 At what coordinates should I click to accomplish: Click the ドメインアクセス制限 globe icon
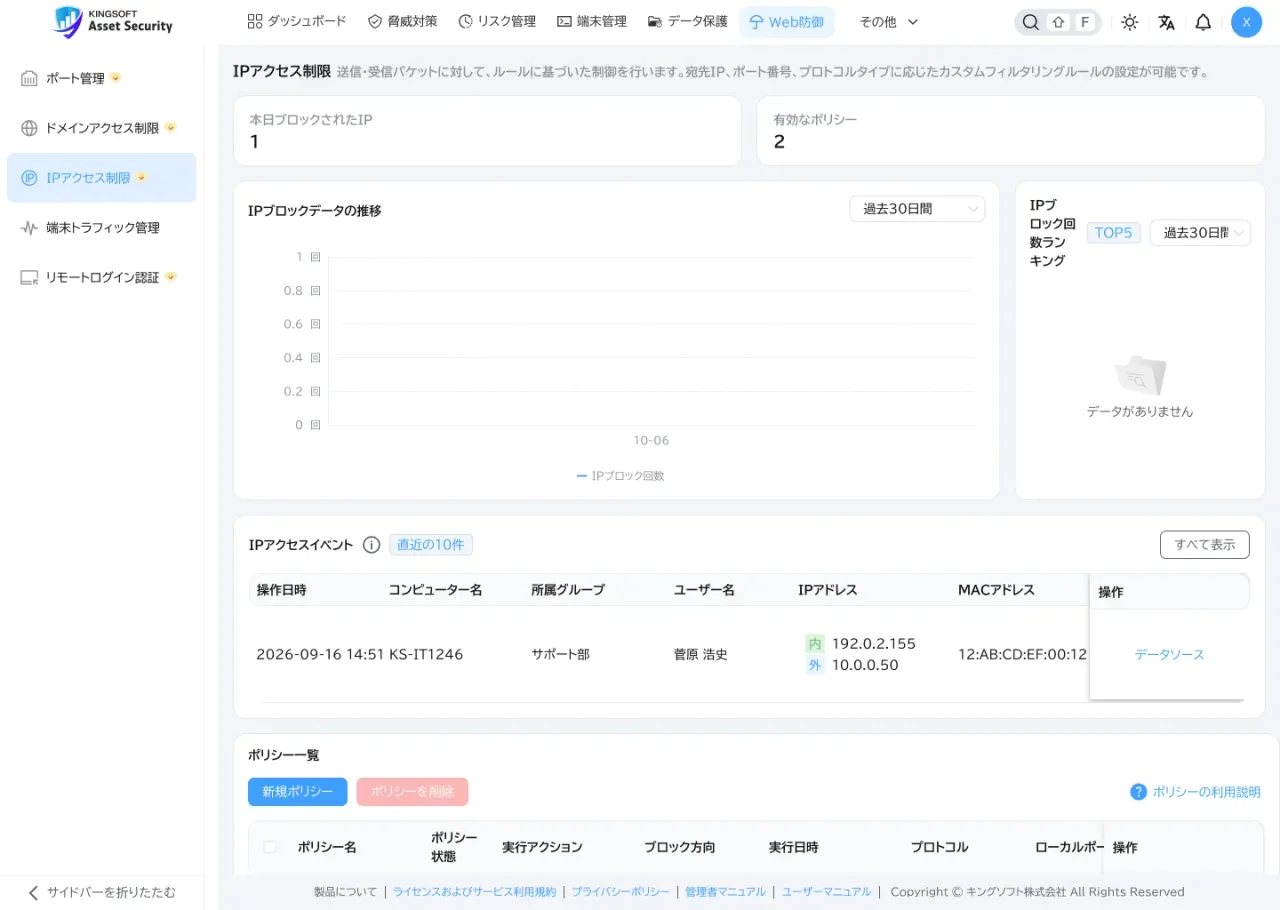(x=29, y=128)
